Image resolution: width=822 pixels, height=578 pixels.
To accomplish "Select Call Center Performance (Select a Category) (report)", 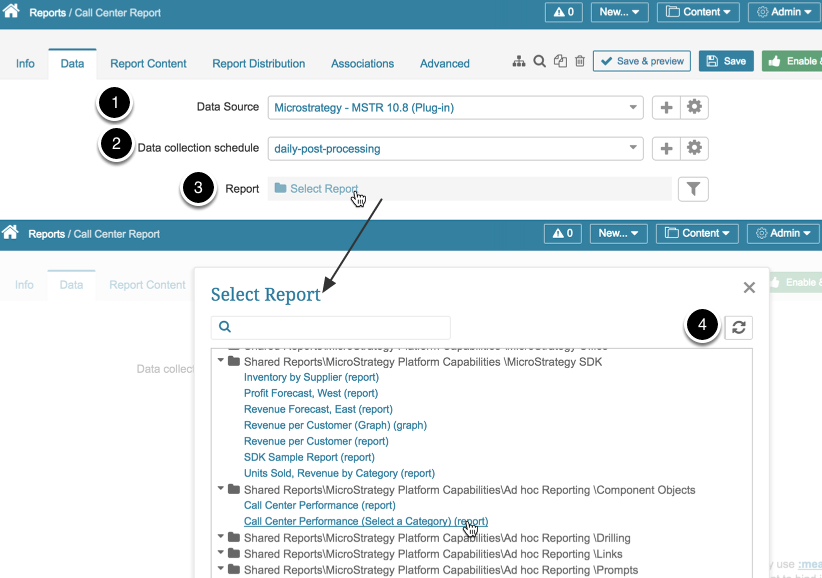I will click(366, 521).
